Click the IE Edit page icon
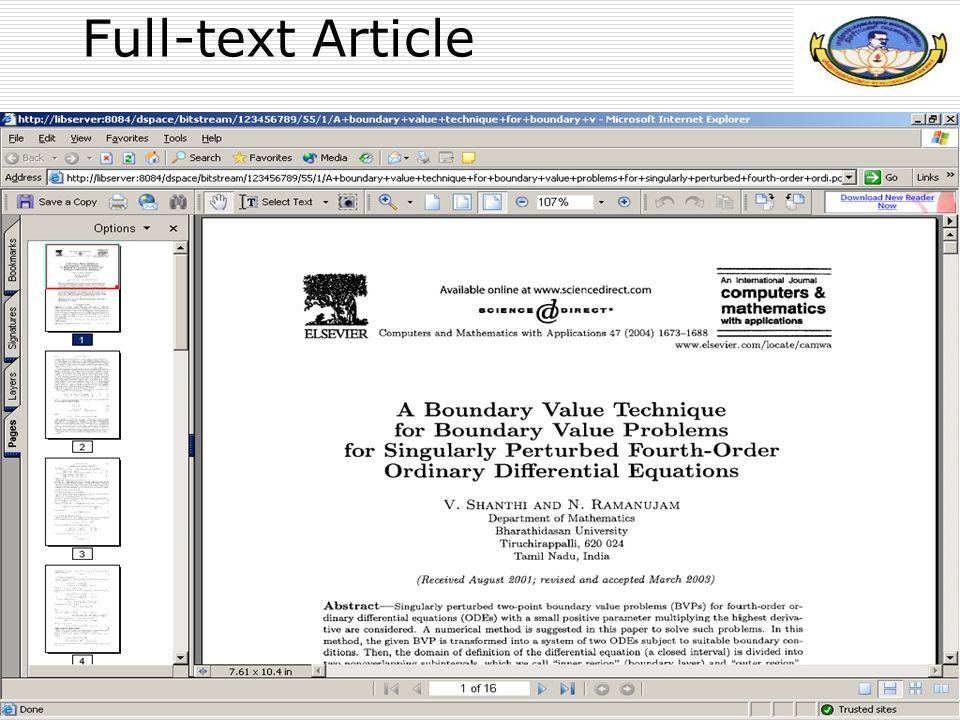This screenshot has height=720, width=960. click(446, 158)
